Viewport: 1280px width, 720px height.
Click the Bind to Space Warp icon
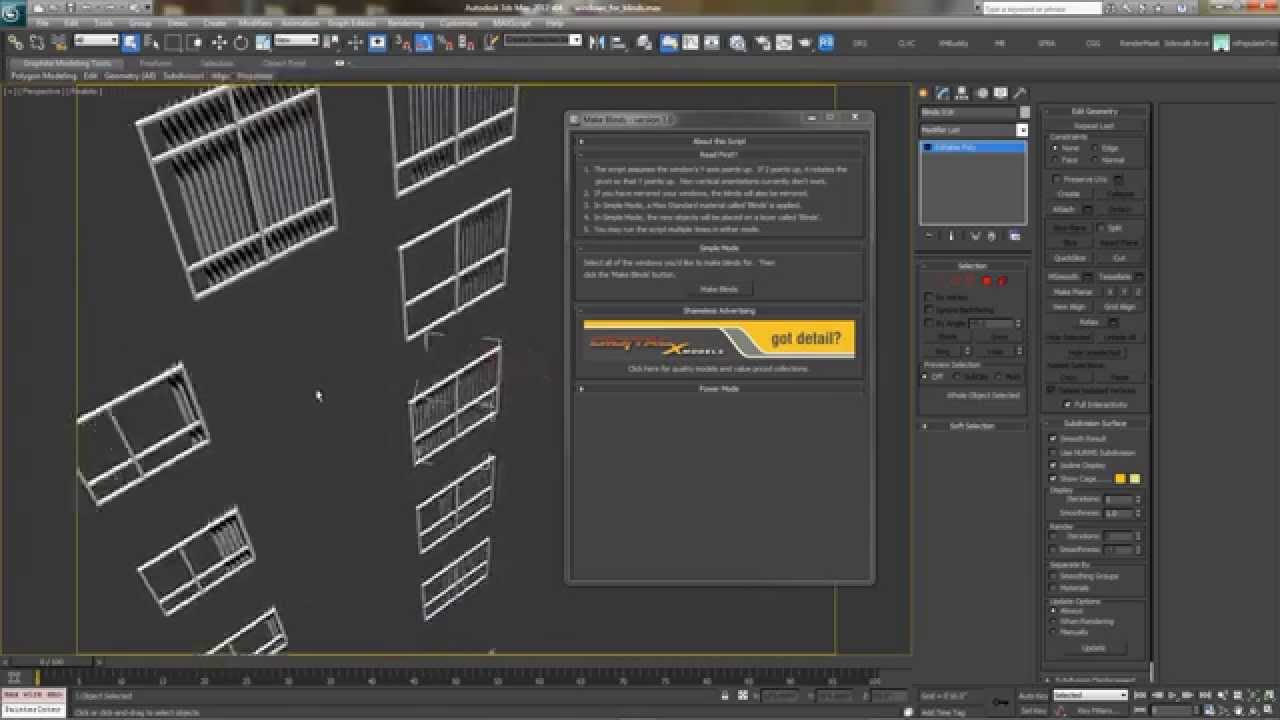pyautogui.click(x=59, y=43)
